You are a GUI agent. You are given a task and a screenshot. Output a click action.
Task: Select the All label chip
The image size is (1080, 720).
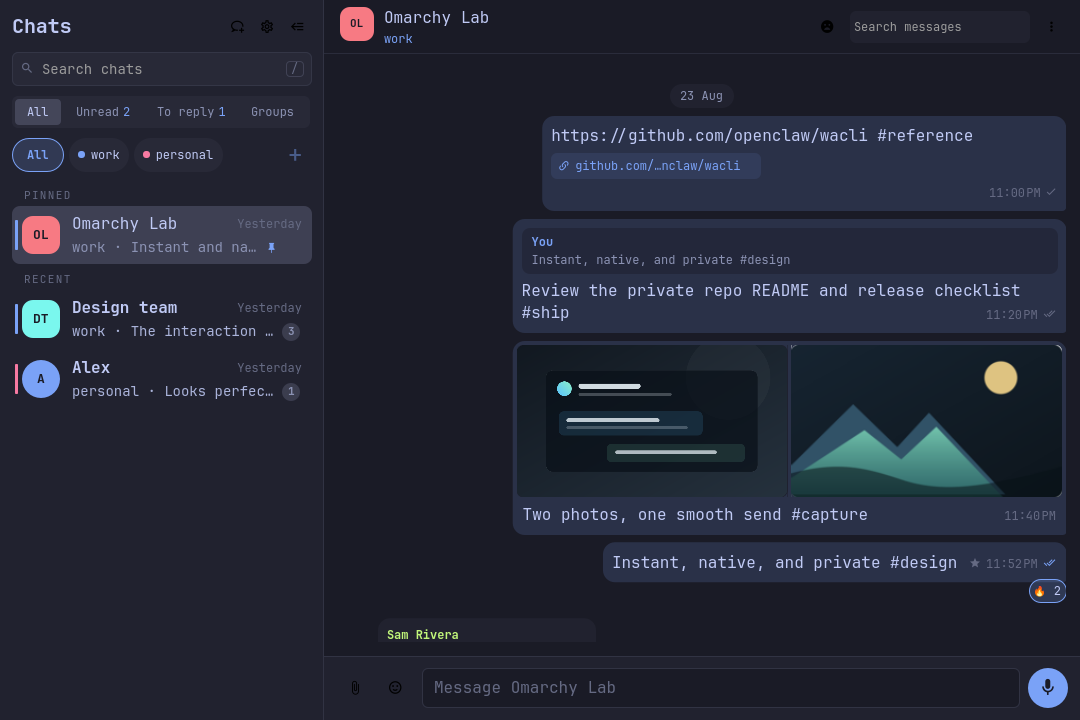pos(38,155)
